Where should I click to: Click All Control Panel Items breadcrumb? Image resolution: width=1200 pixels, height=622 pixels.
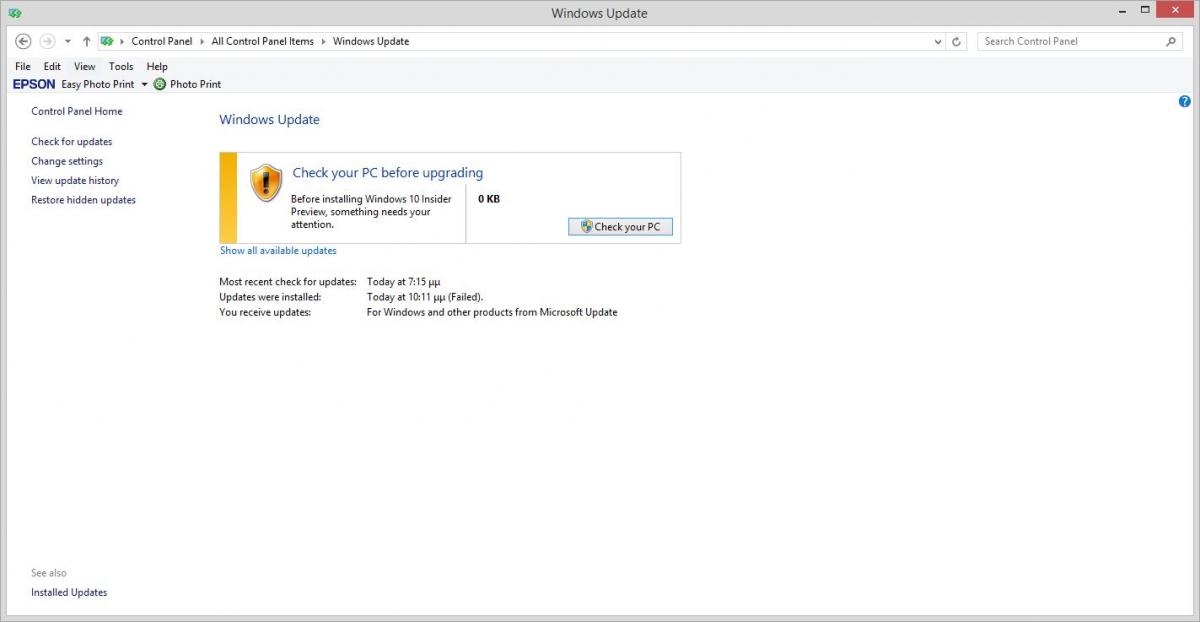(x=263, y=41)
